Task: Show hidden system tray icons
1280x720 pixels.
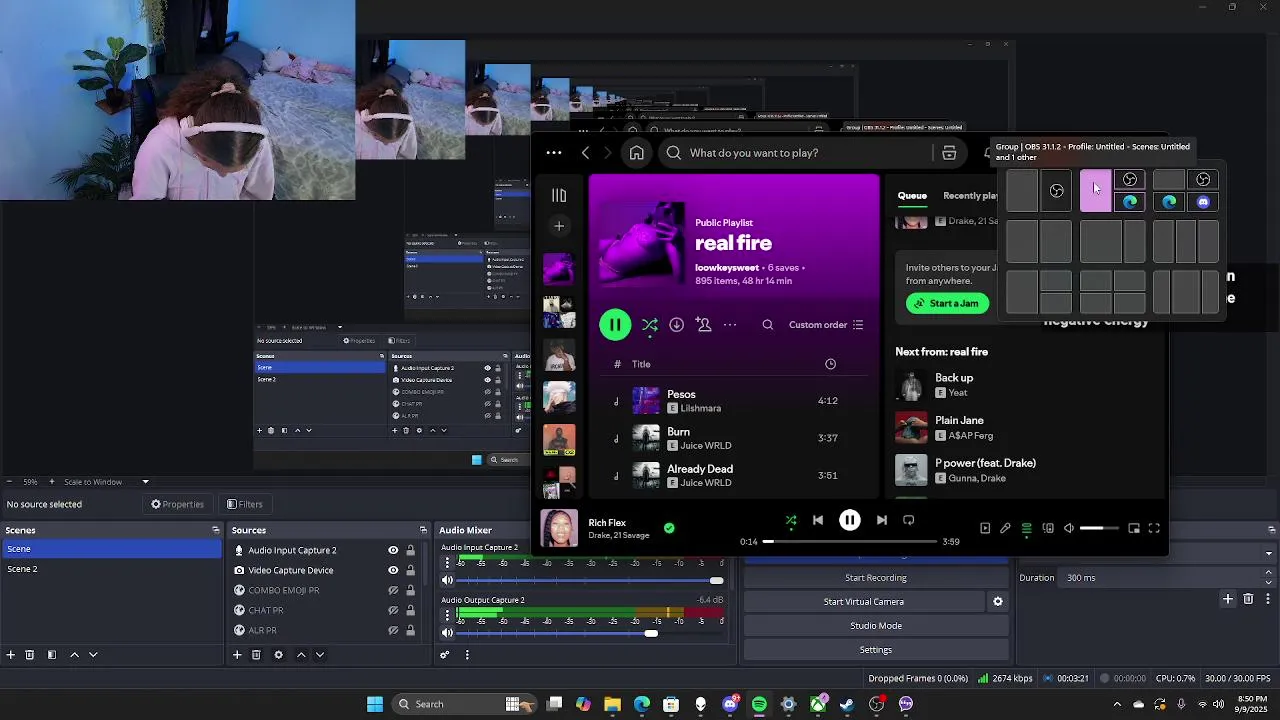Action: (1117, 704)
